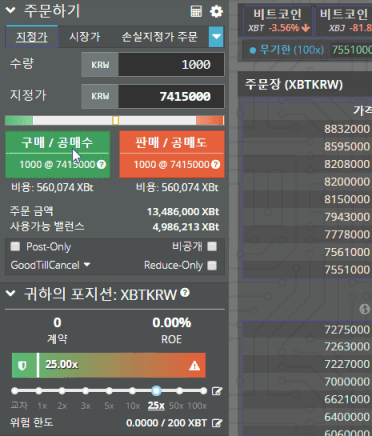Set leverage slider to 10x
Viewport: 372px width, 436px height.
pos(132,391)
